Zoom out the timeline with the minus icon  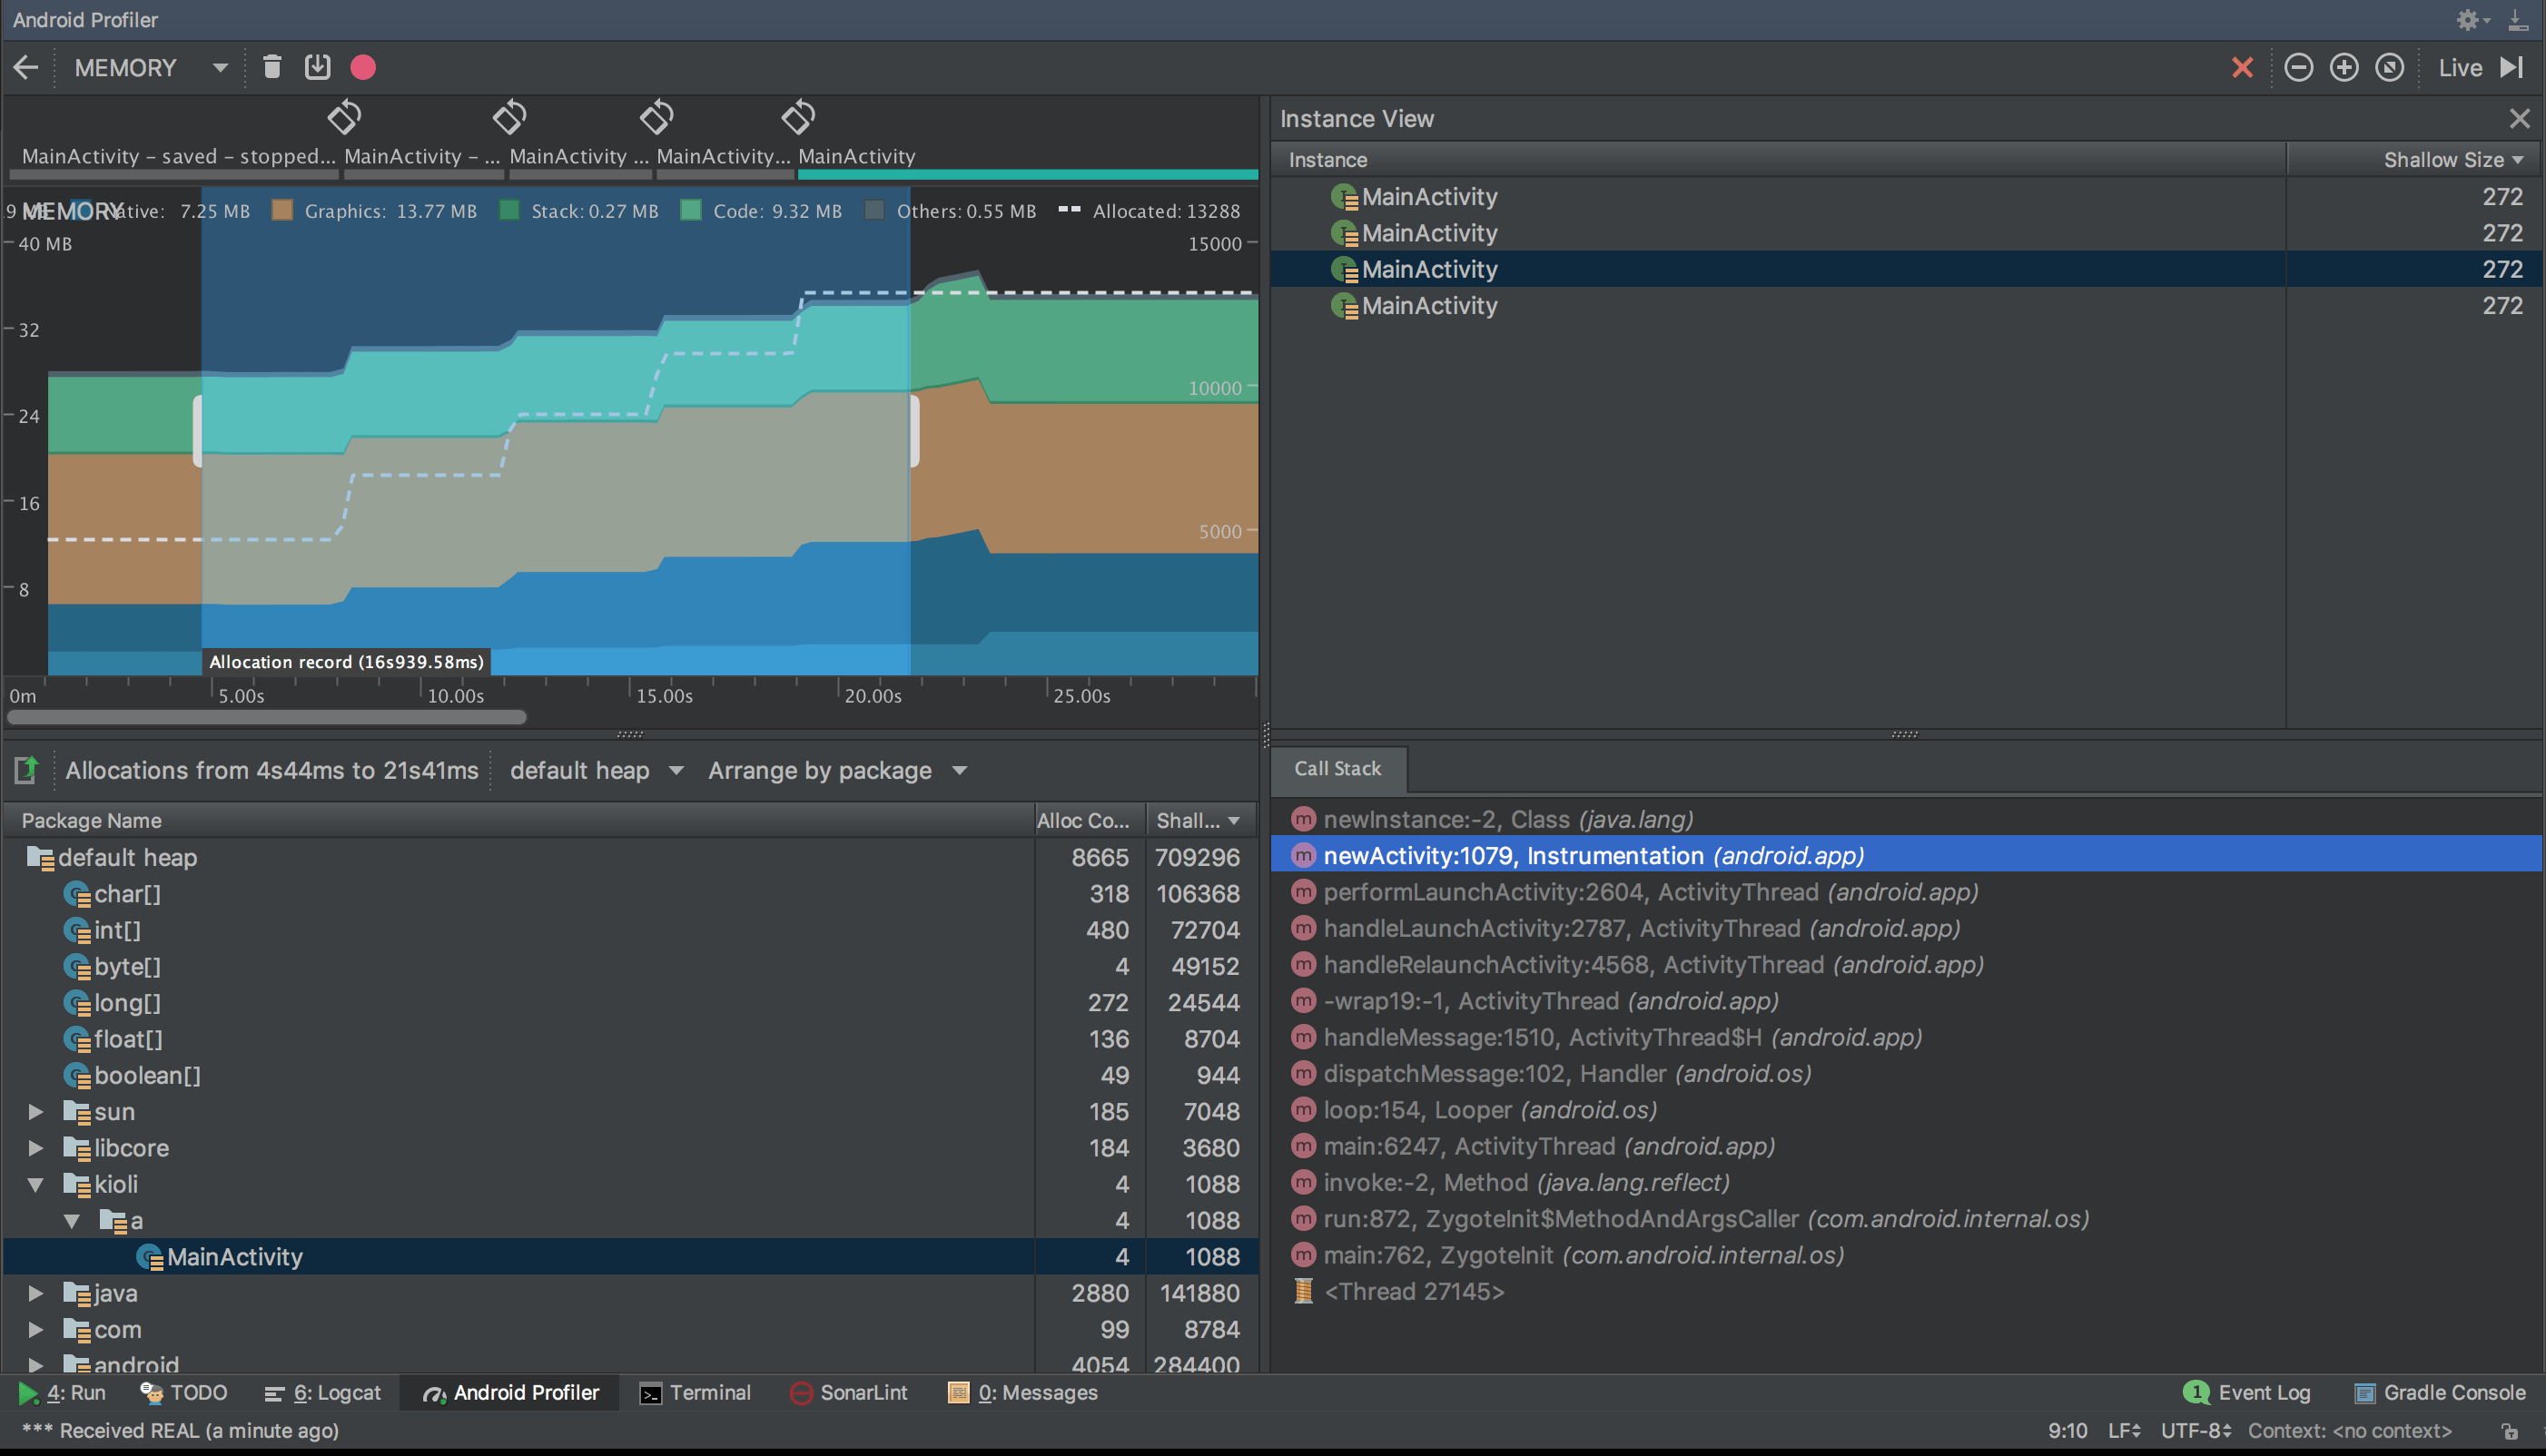(x=2298, y=67)
